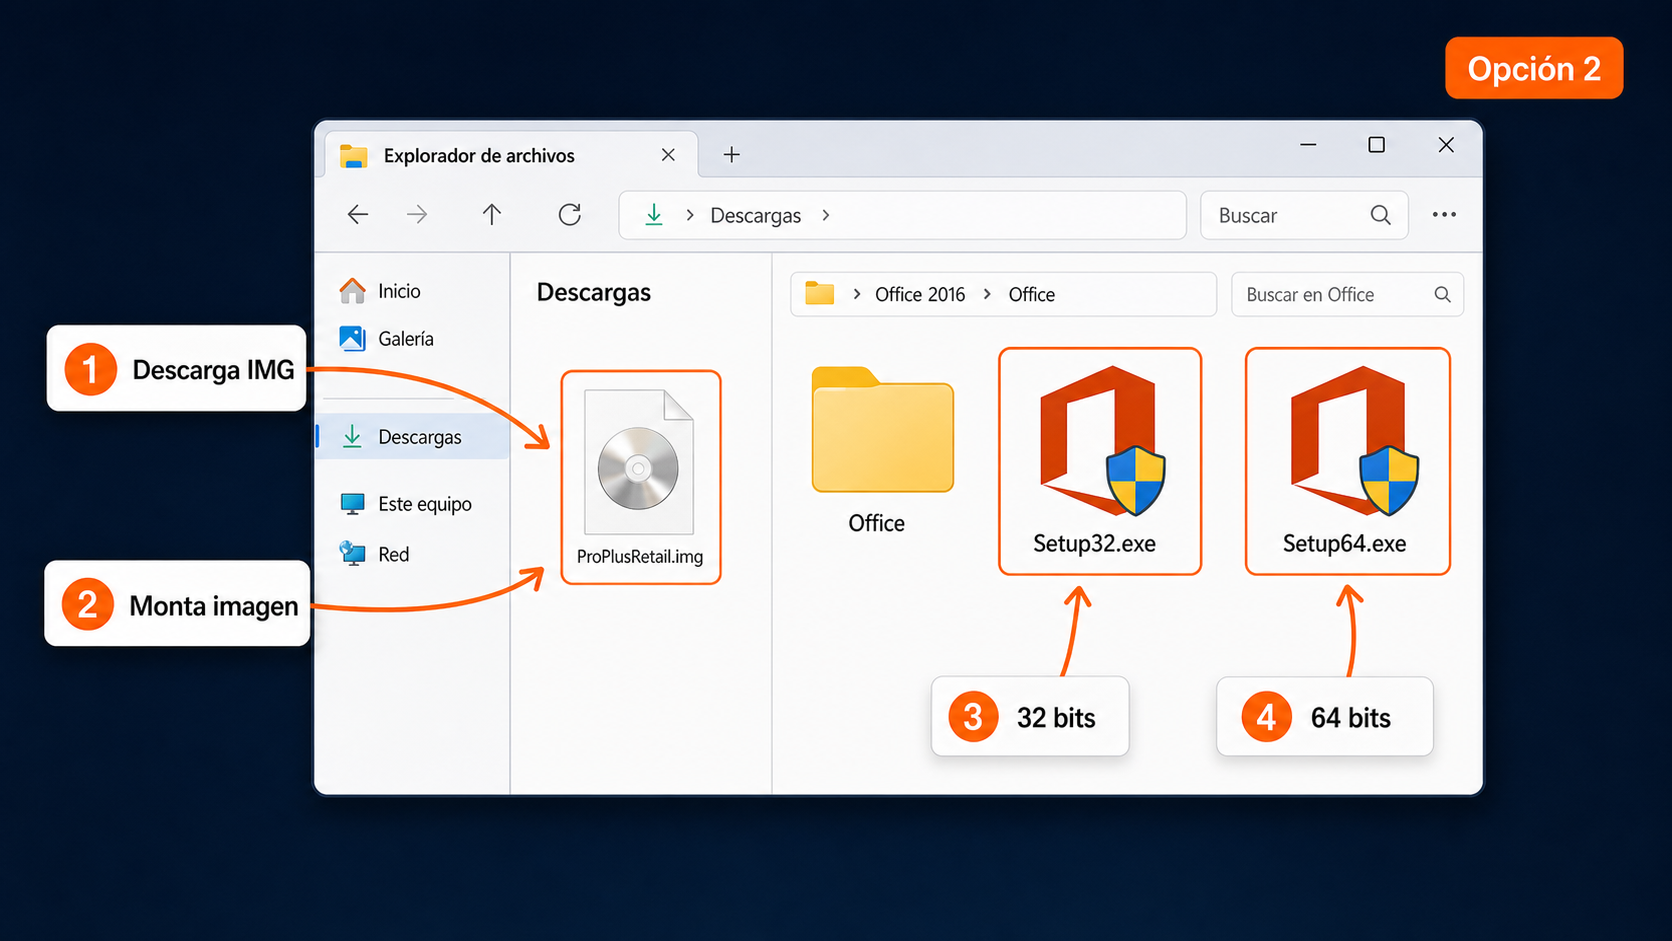This screenshot has width=1672, height=941.
Task: Click Office 2016 in the breadcrumb path
Action: pyautogui.click(x=920, y=295)
